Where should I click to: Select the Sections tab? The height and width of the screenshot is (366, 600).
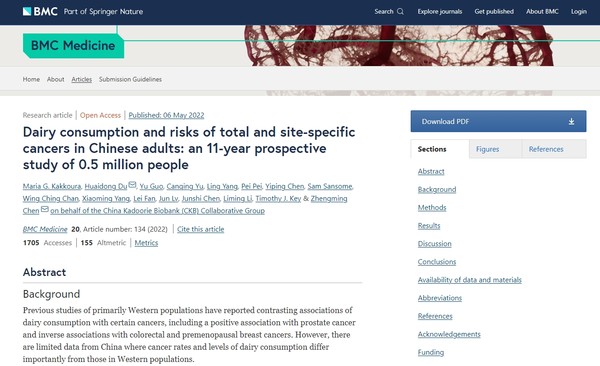440,149
